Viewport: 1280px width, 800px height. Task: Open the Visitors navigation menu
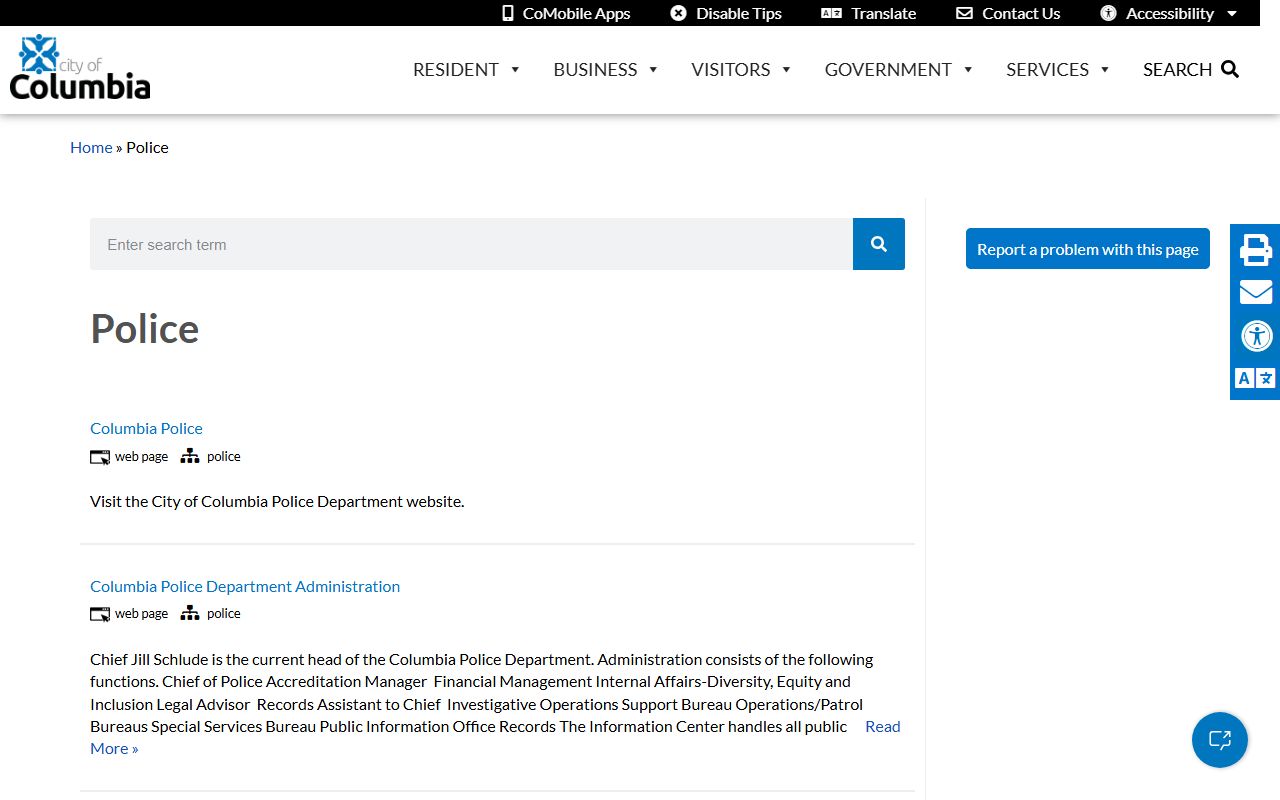pyautogui.click(x=740, y=69)
